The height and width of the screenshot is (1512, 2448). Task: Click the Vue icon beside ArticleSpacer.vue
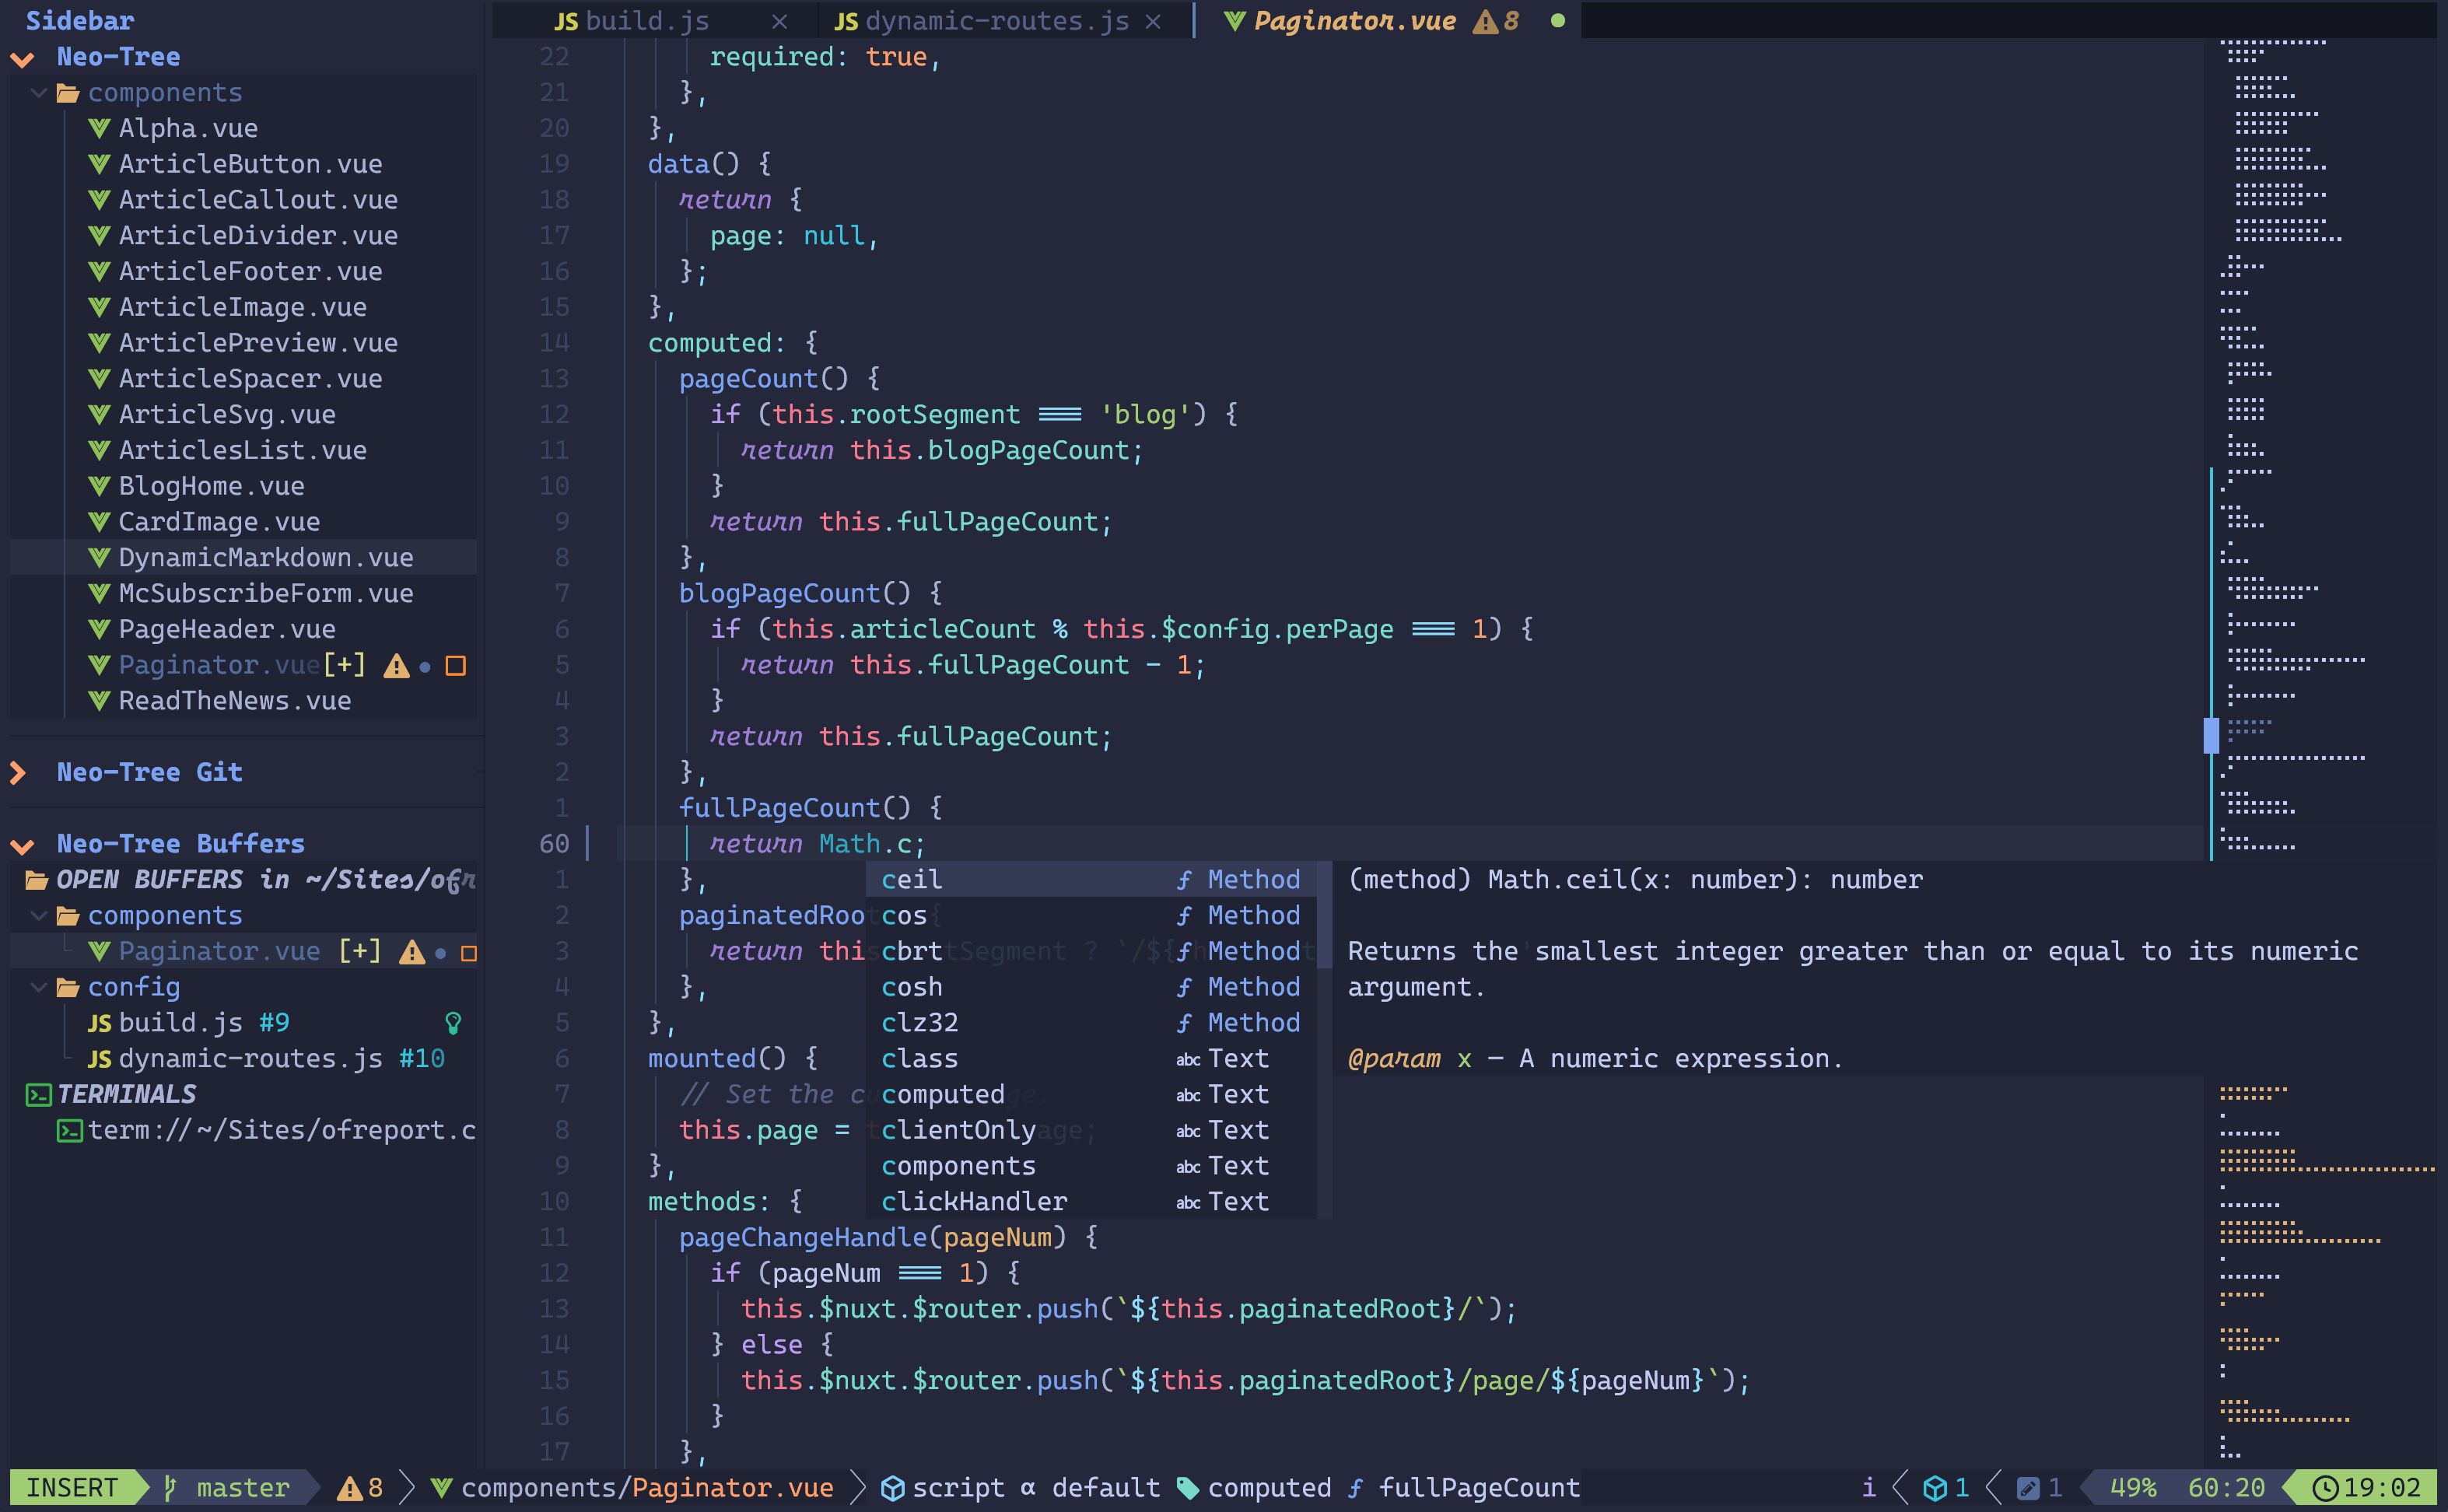(99, 379)
